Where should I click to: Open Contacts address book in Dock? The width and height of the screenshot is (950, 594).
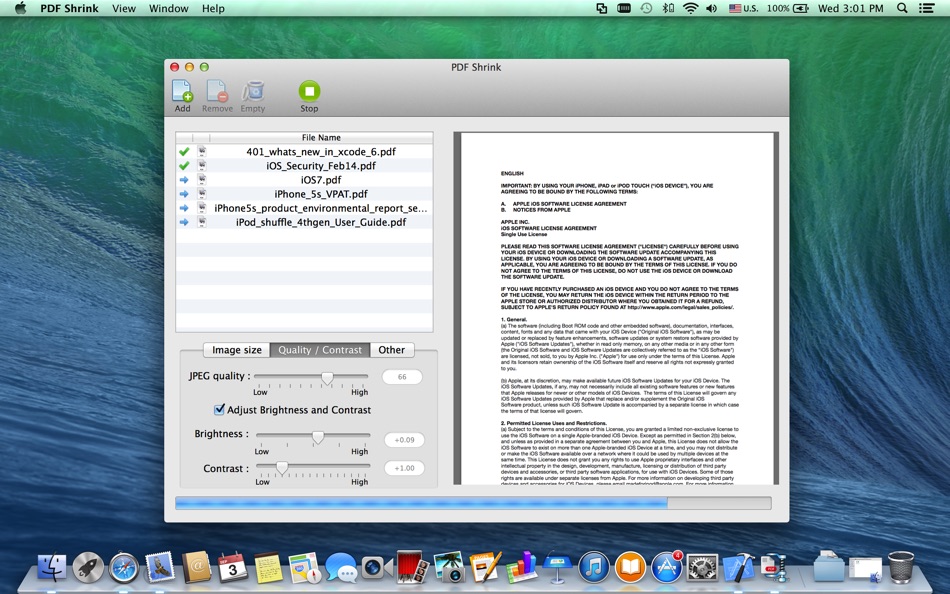[196, 567]
